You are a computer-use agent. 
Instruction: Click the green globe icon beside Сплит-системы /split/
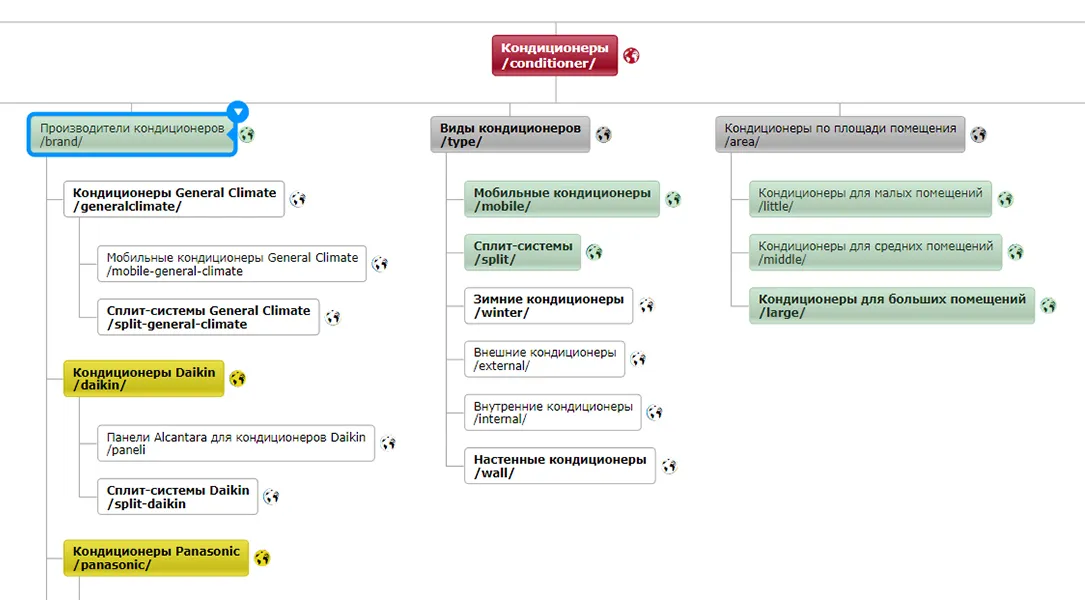[x=594, y=253]
